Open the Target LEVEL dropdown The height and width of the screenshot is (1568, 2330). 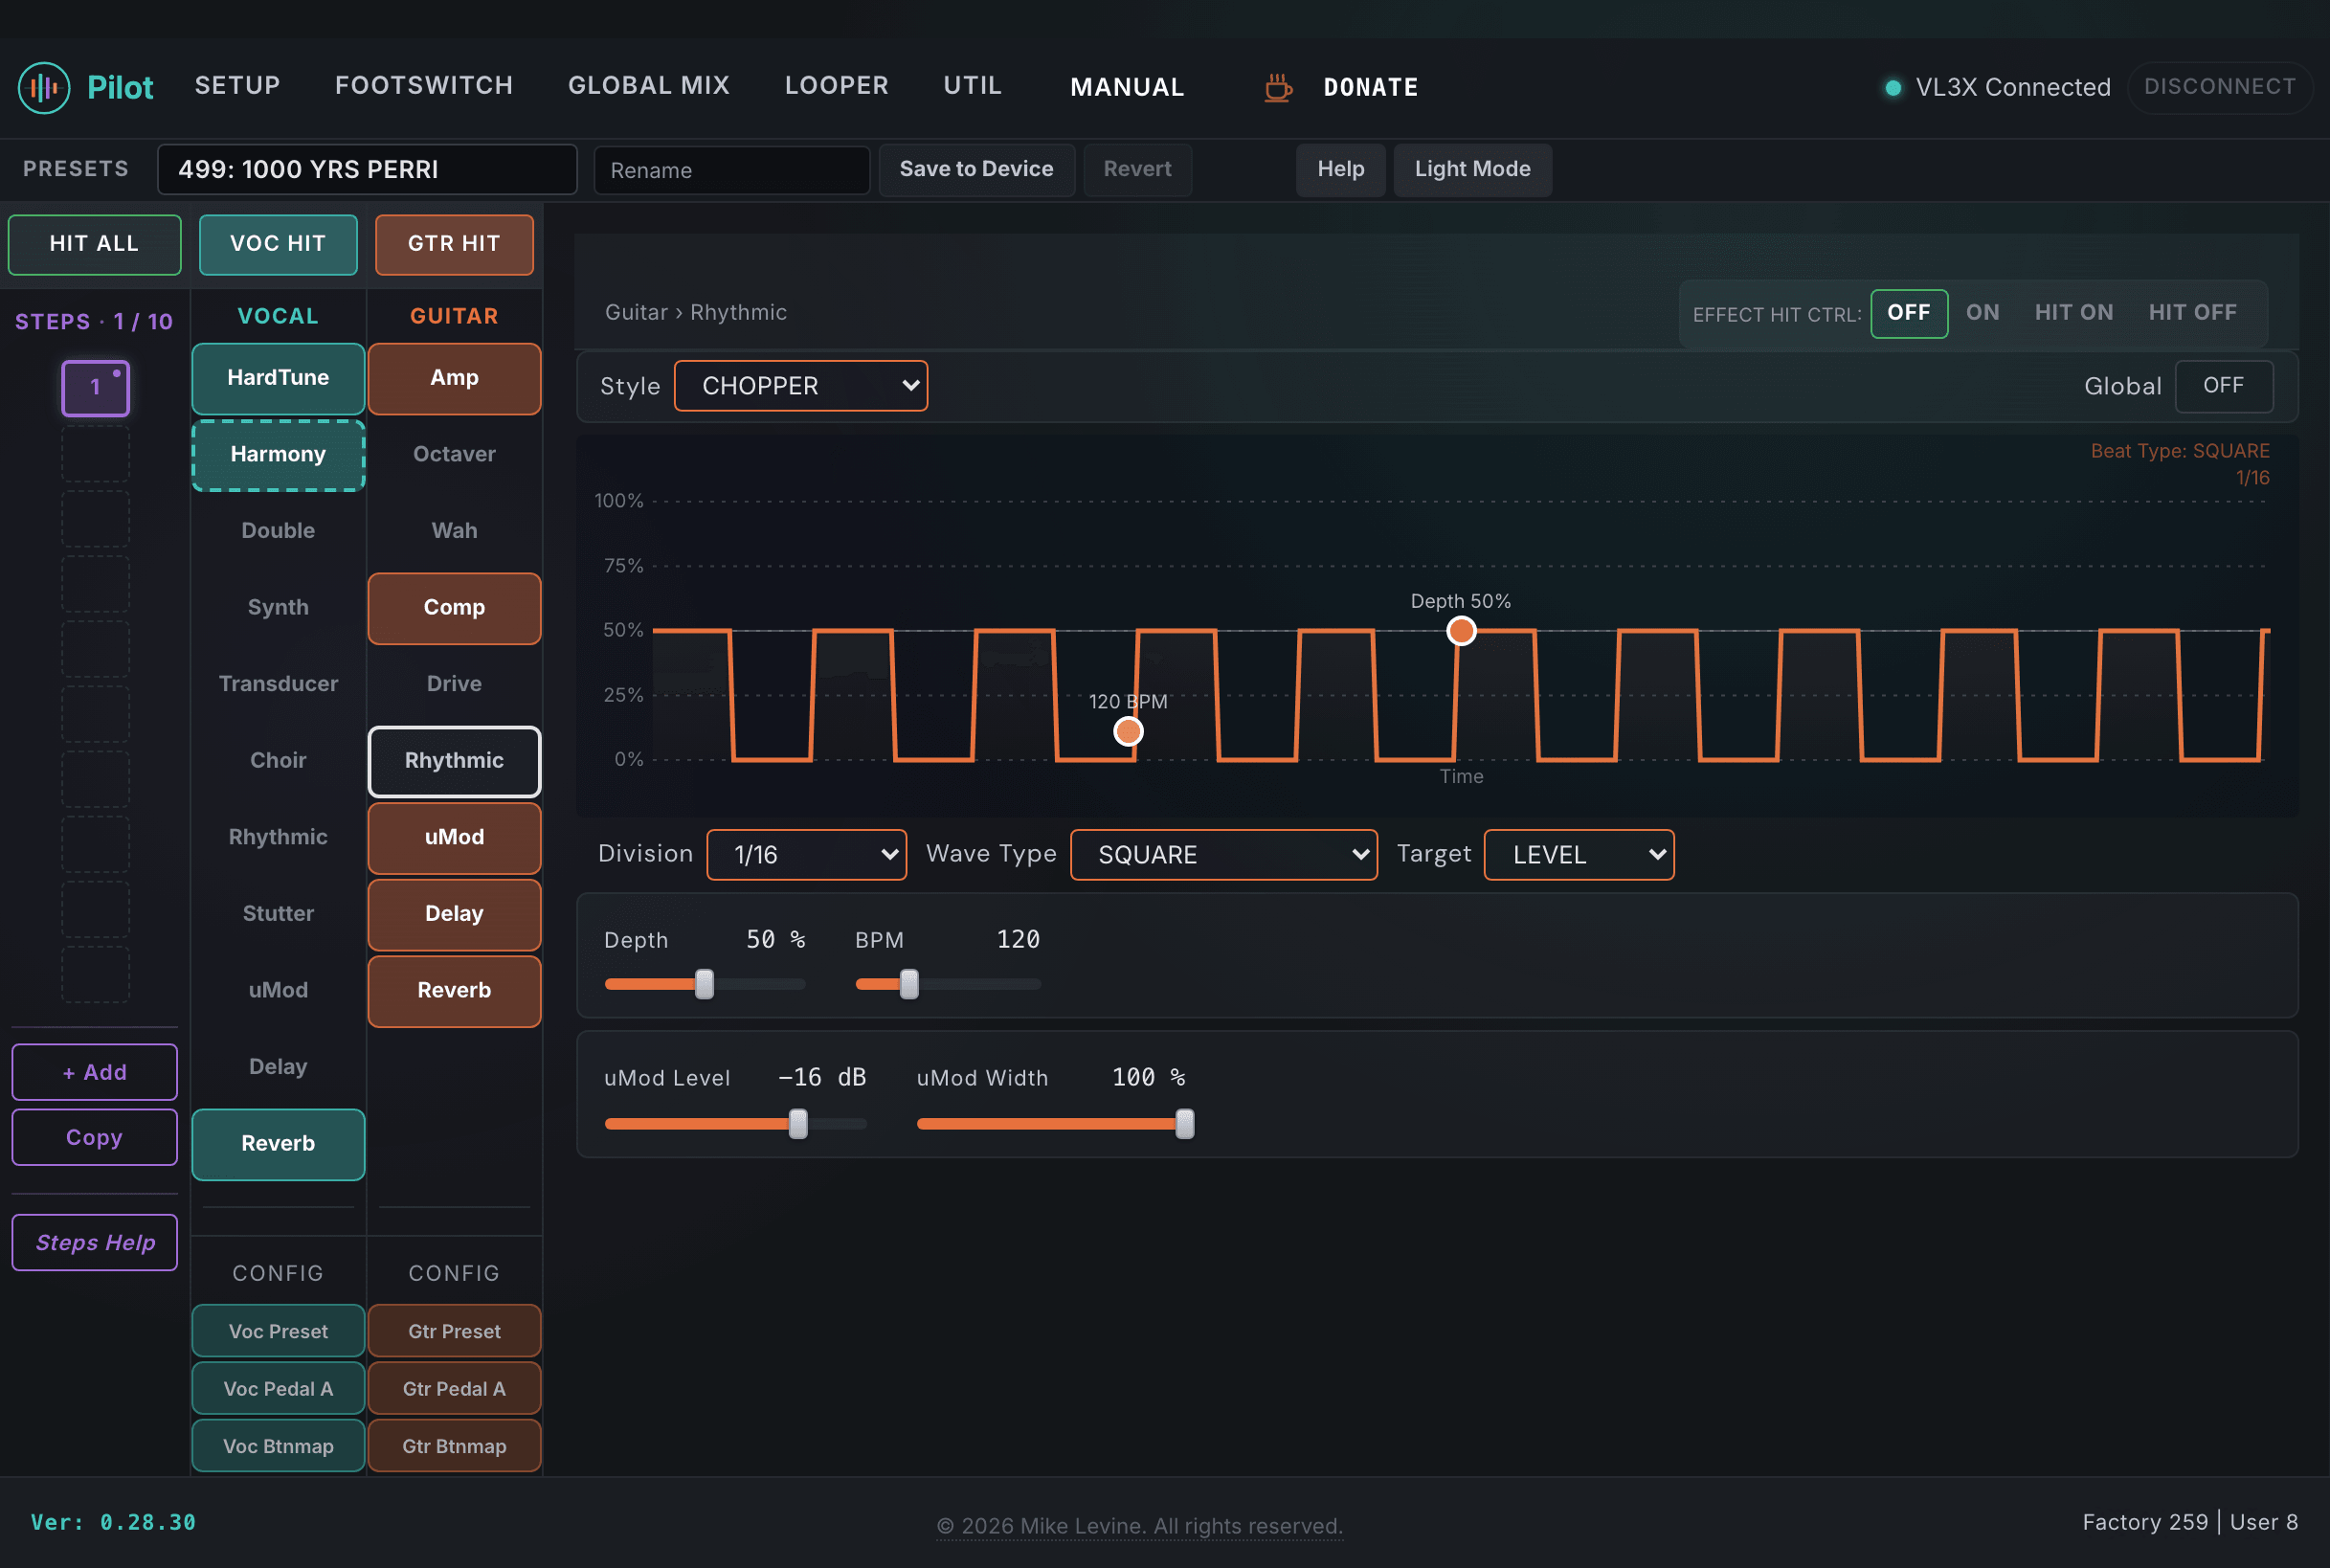[x=1578, y=855]
